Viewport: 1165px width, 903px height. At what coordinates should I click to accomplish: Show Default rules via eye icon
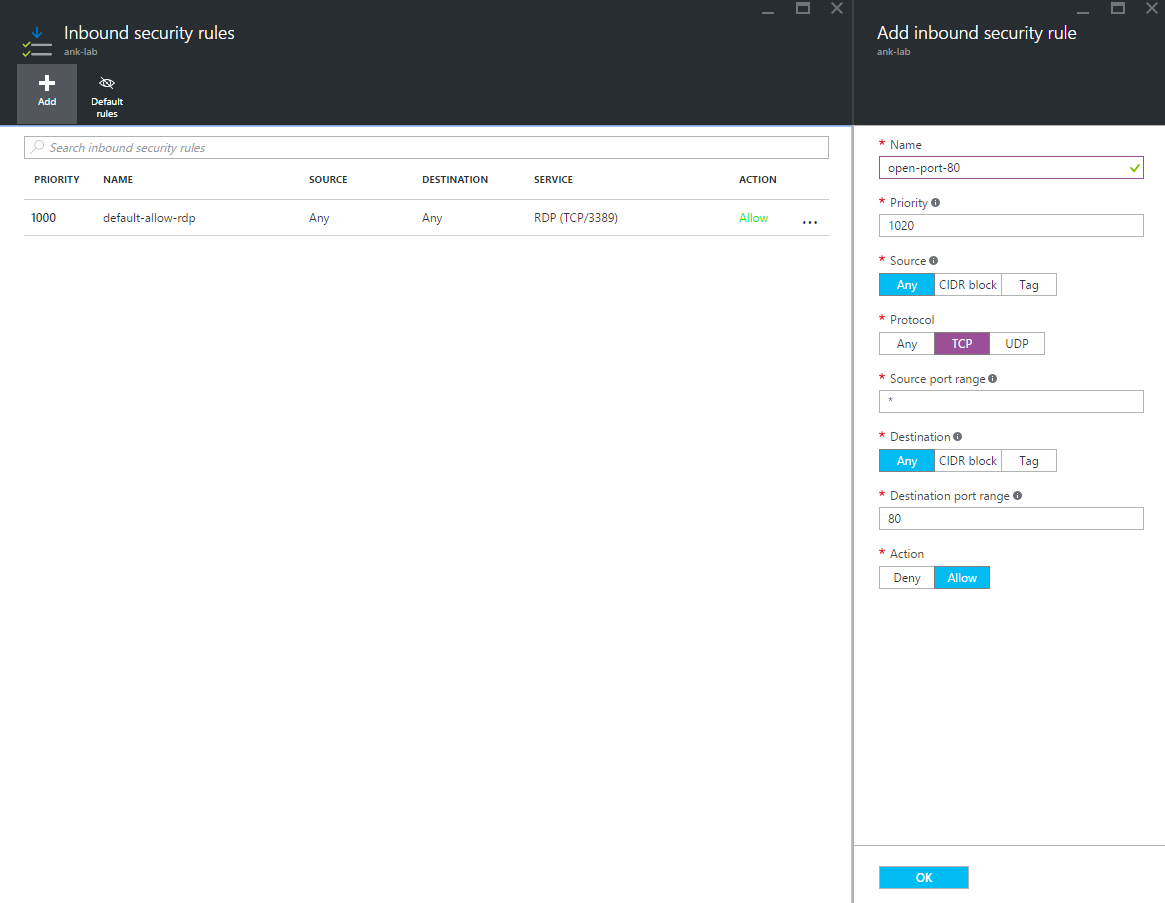107,82
